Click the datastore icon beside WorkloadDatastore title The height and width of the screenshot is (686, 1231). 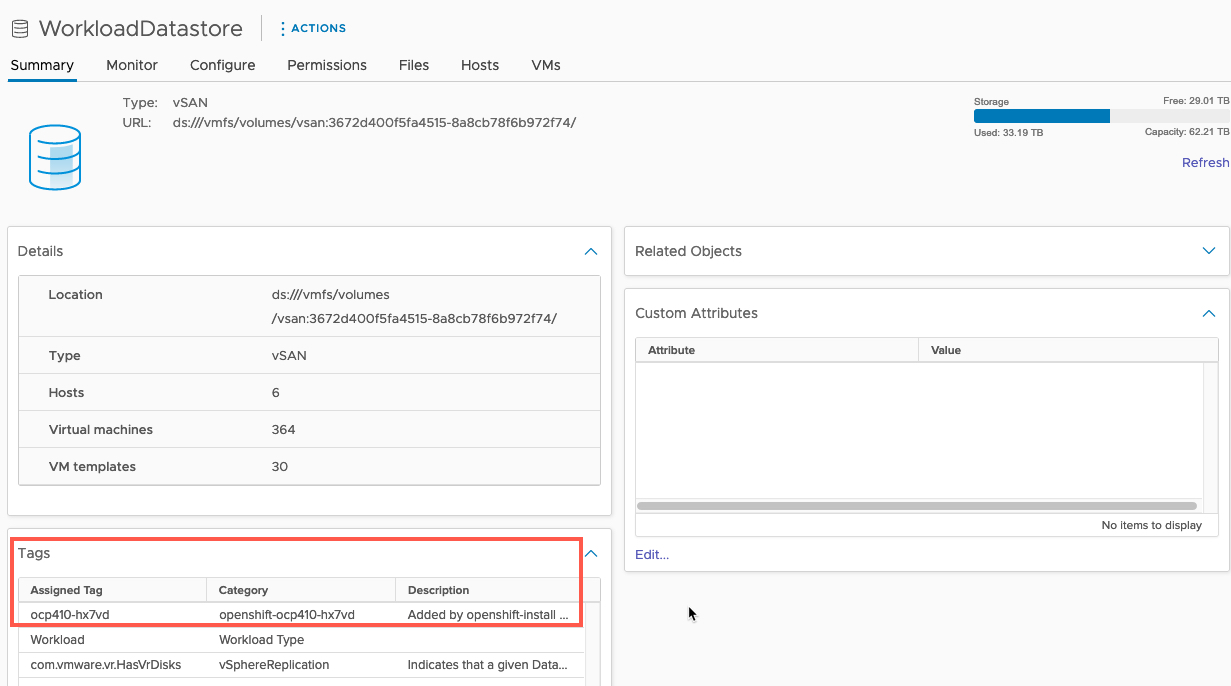click(x=20, y=29)
